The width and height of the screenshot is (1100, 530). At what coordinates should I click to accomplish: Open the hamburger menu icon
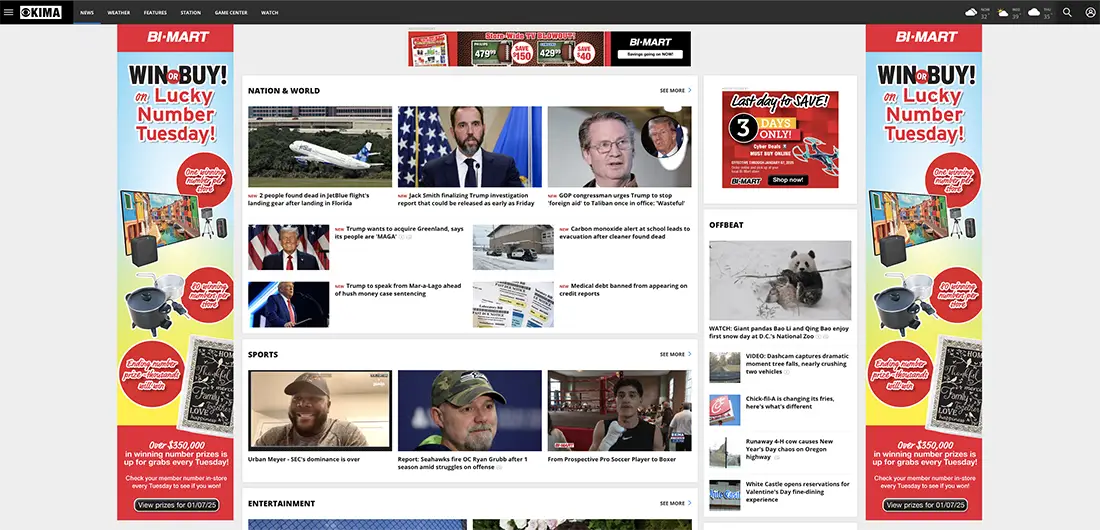coord(8,12)
